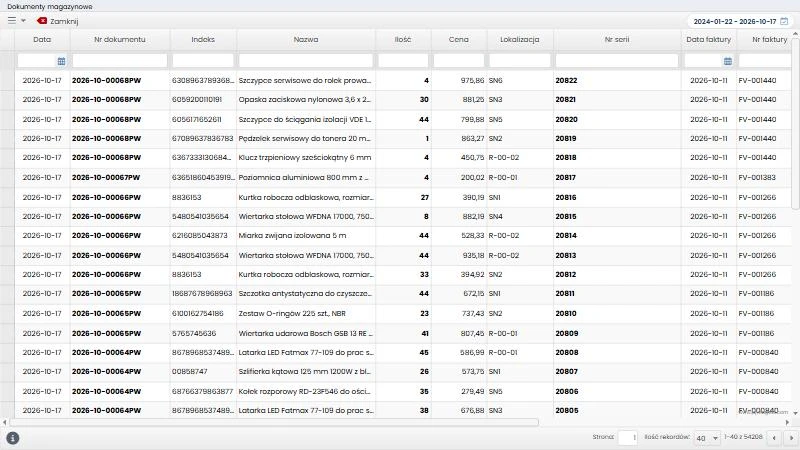Click the scroll right arrow of horizontal scrollbar
800x450 pixels.
coord(787,422)
